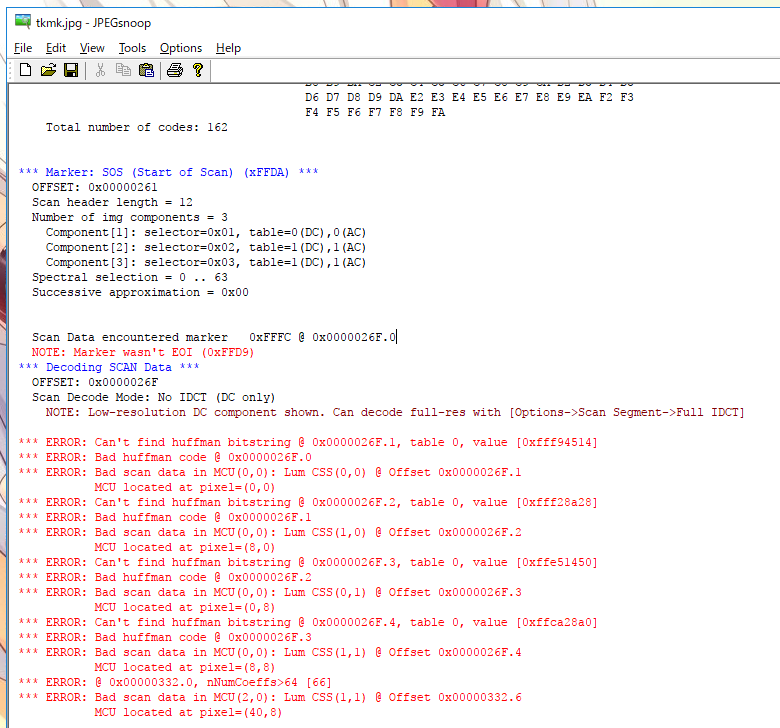Open the Tools menu

click(x=132, y=48)
